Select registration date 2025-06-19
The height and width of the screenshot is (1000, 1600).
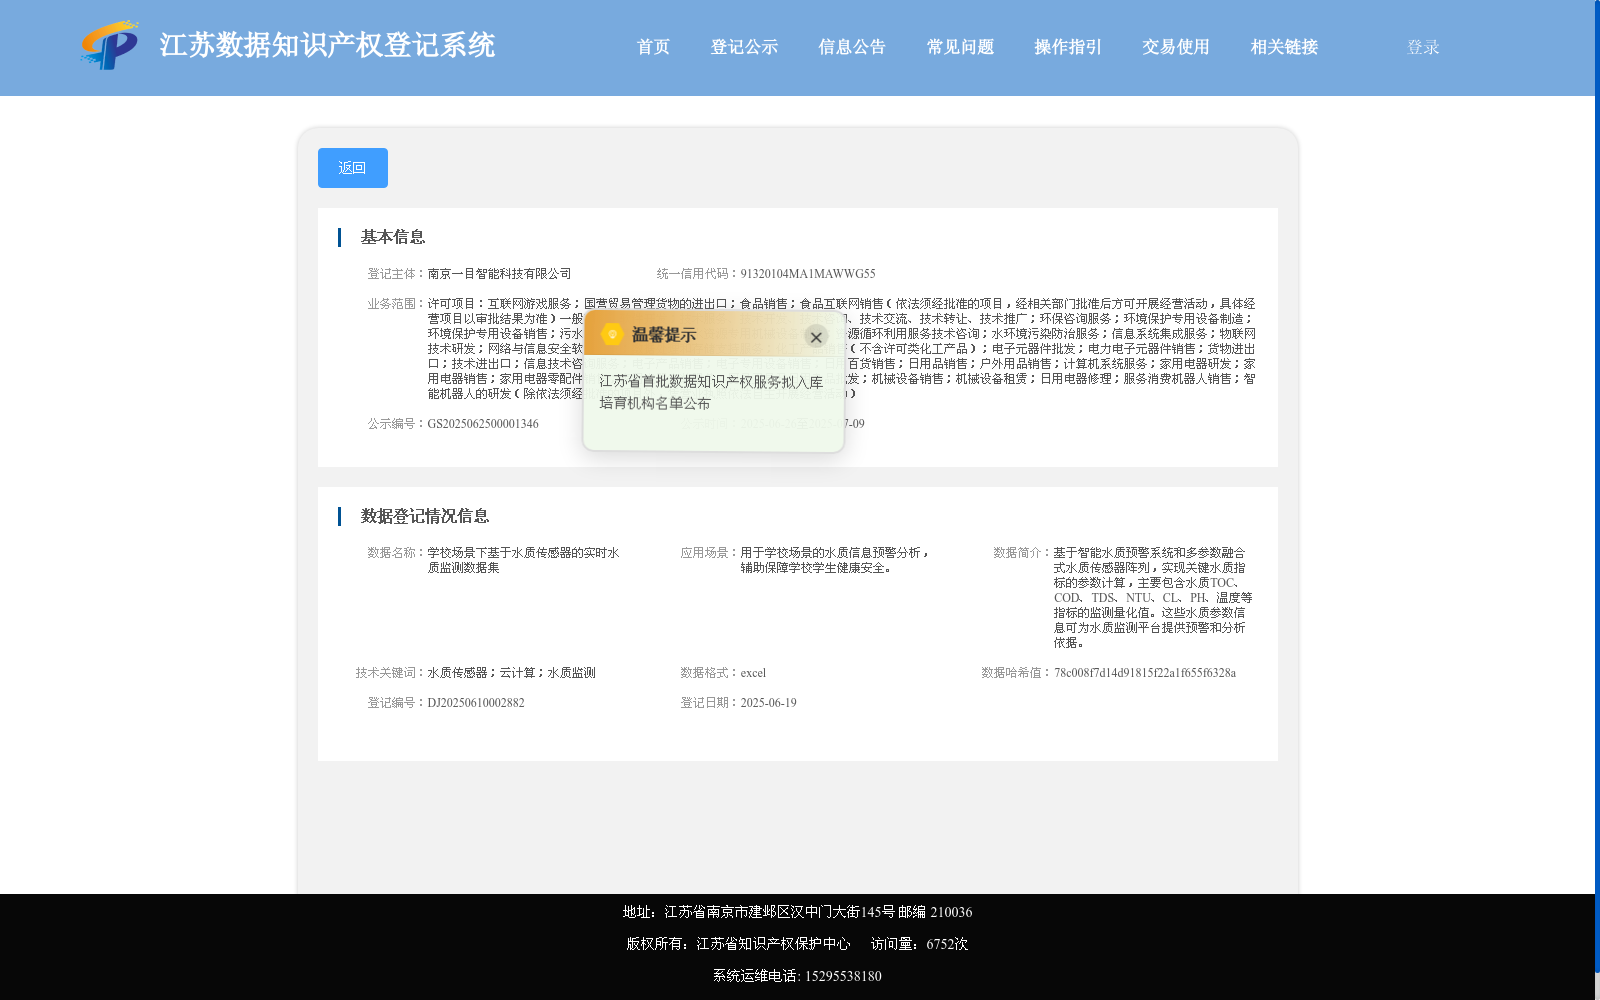pos(769,702)
